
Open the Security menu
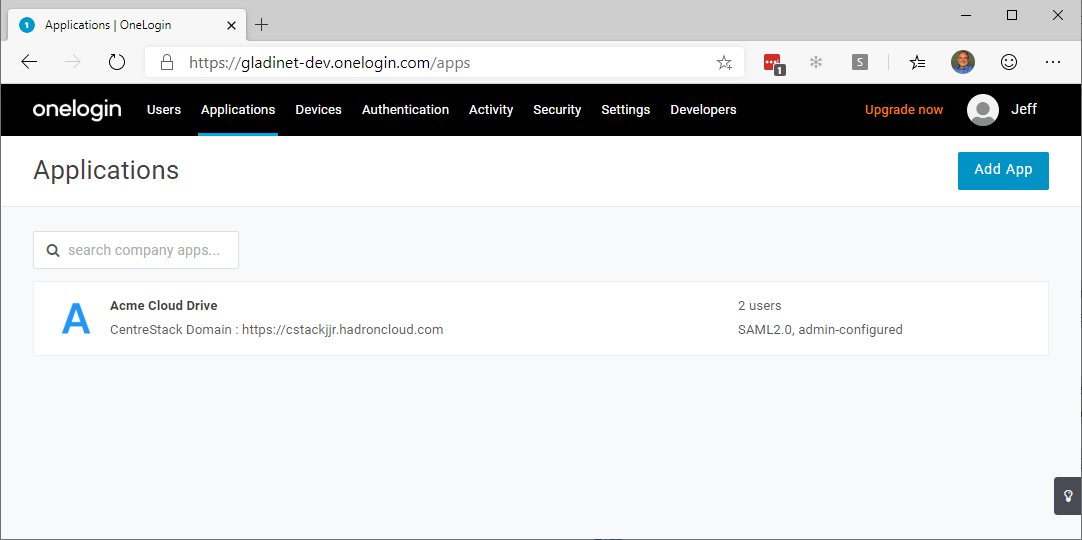(x=557, y=110)
